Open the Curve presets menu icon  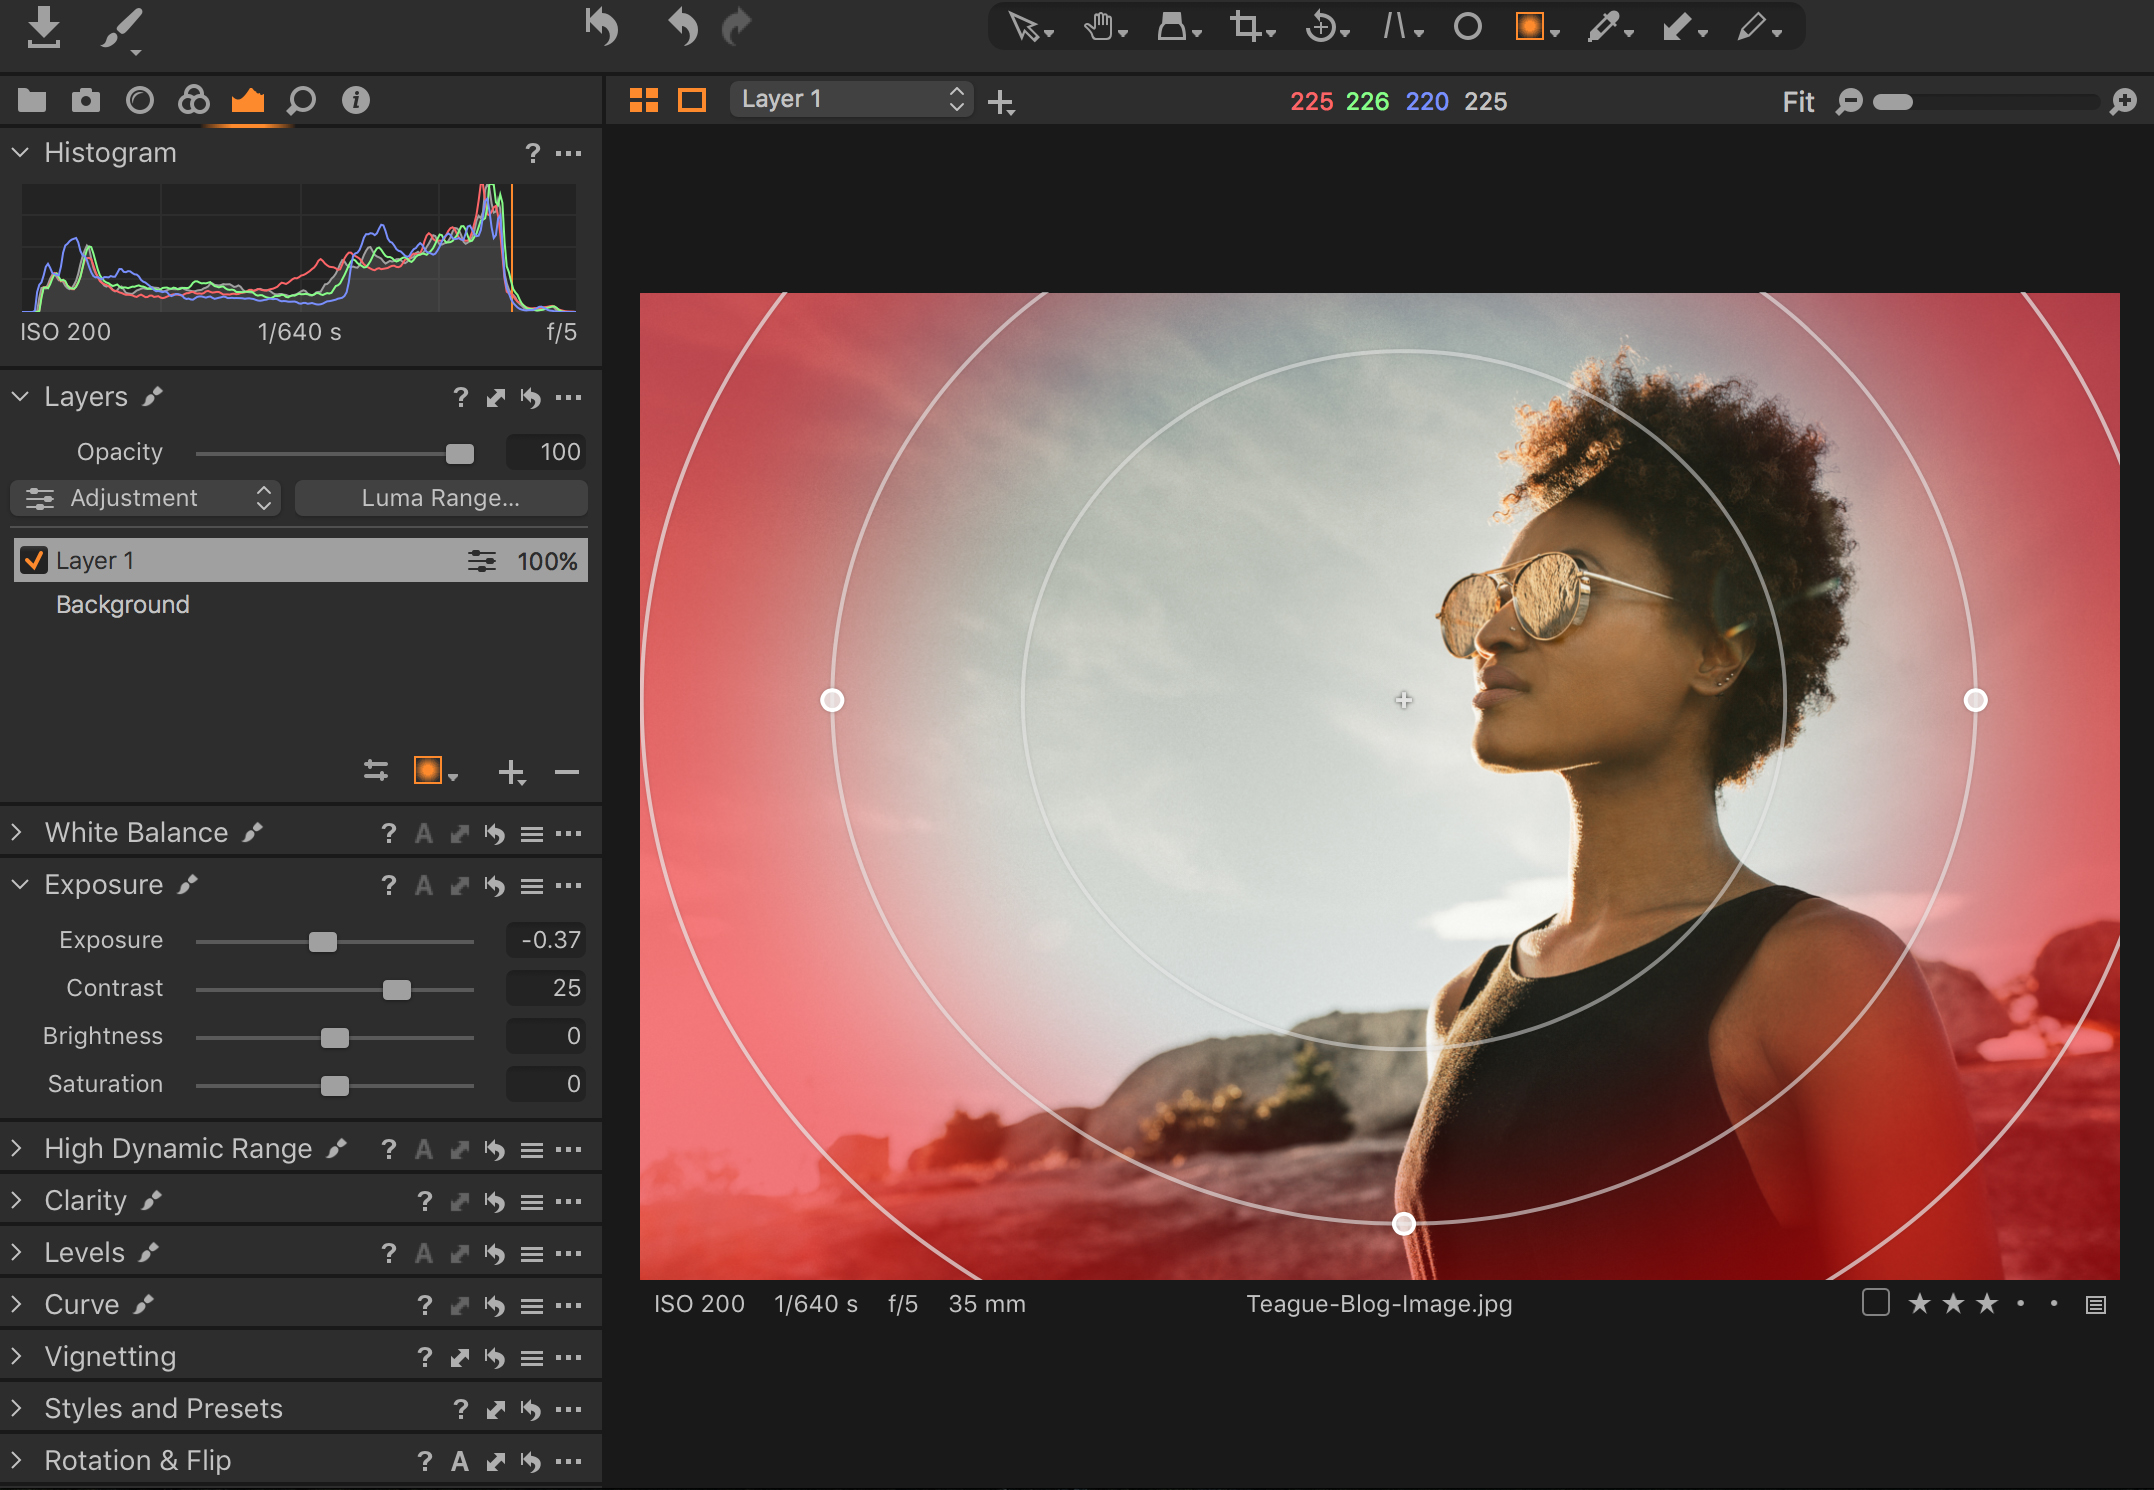pyautogui.click(x=532, y=1305)
